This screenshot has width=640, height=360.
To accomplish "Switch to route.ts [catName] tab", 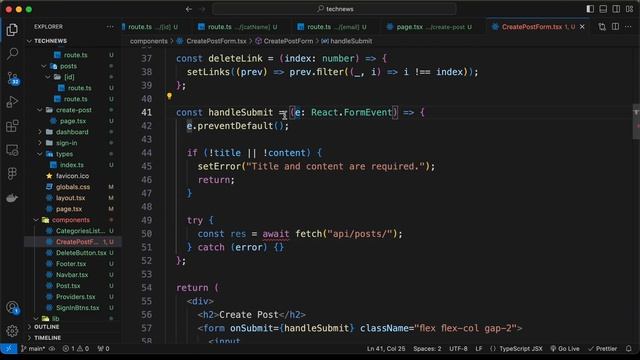I will coord(237,27).
